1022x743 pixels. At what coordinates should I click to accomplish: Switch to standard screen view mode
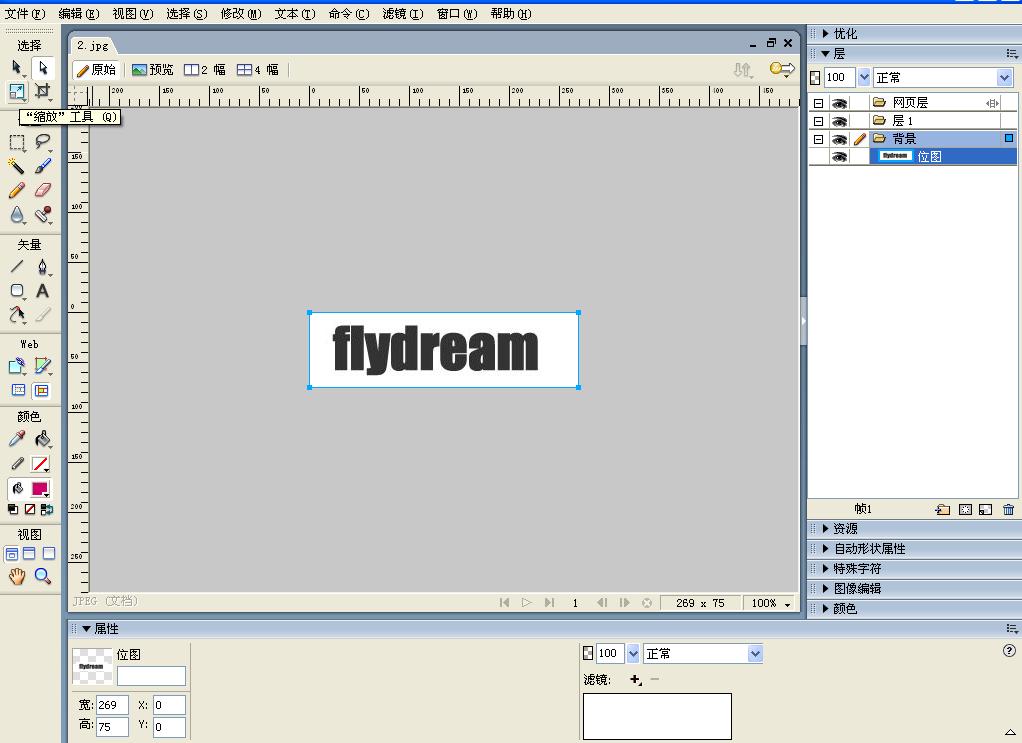pos(12,554)
